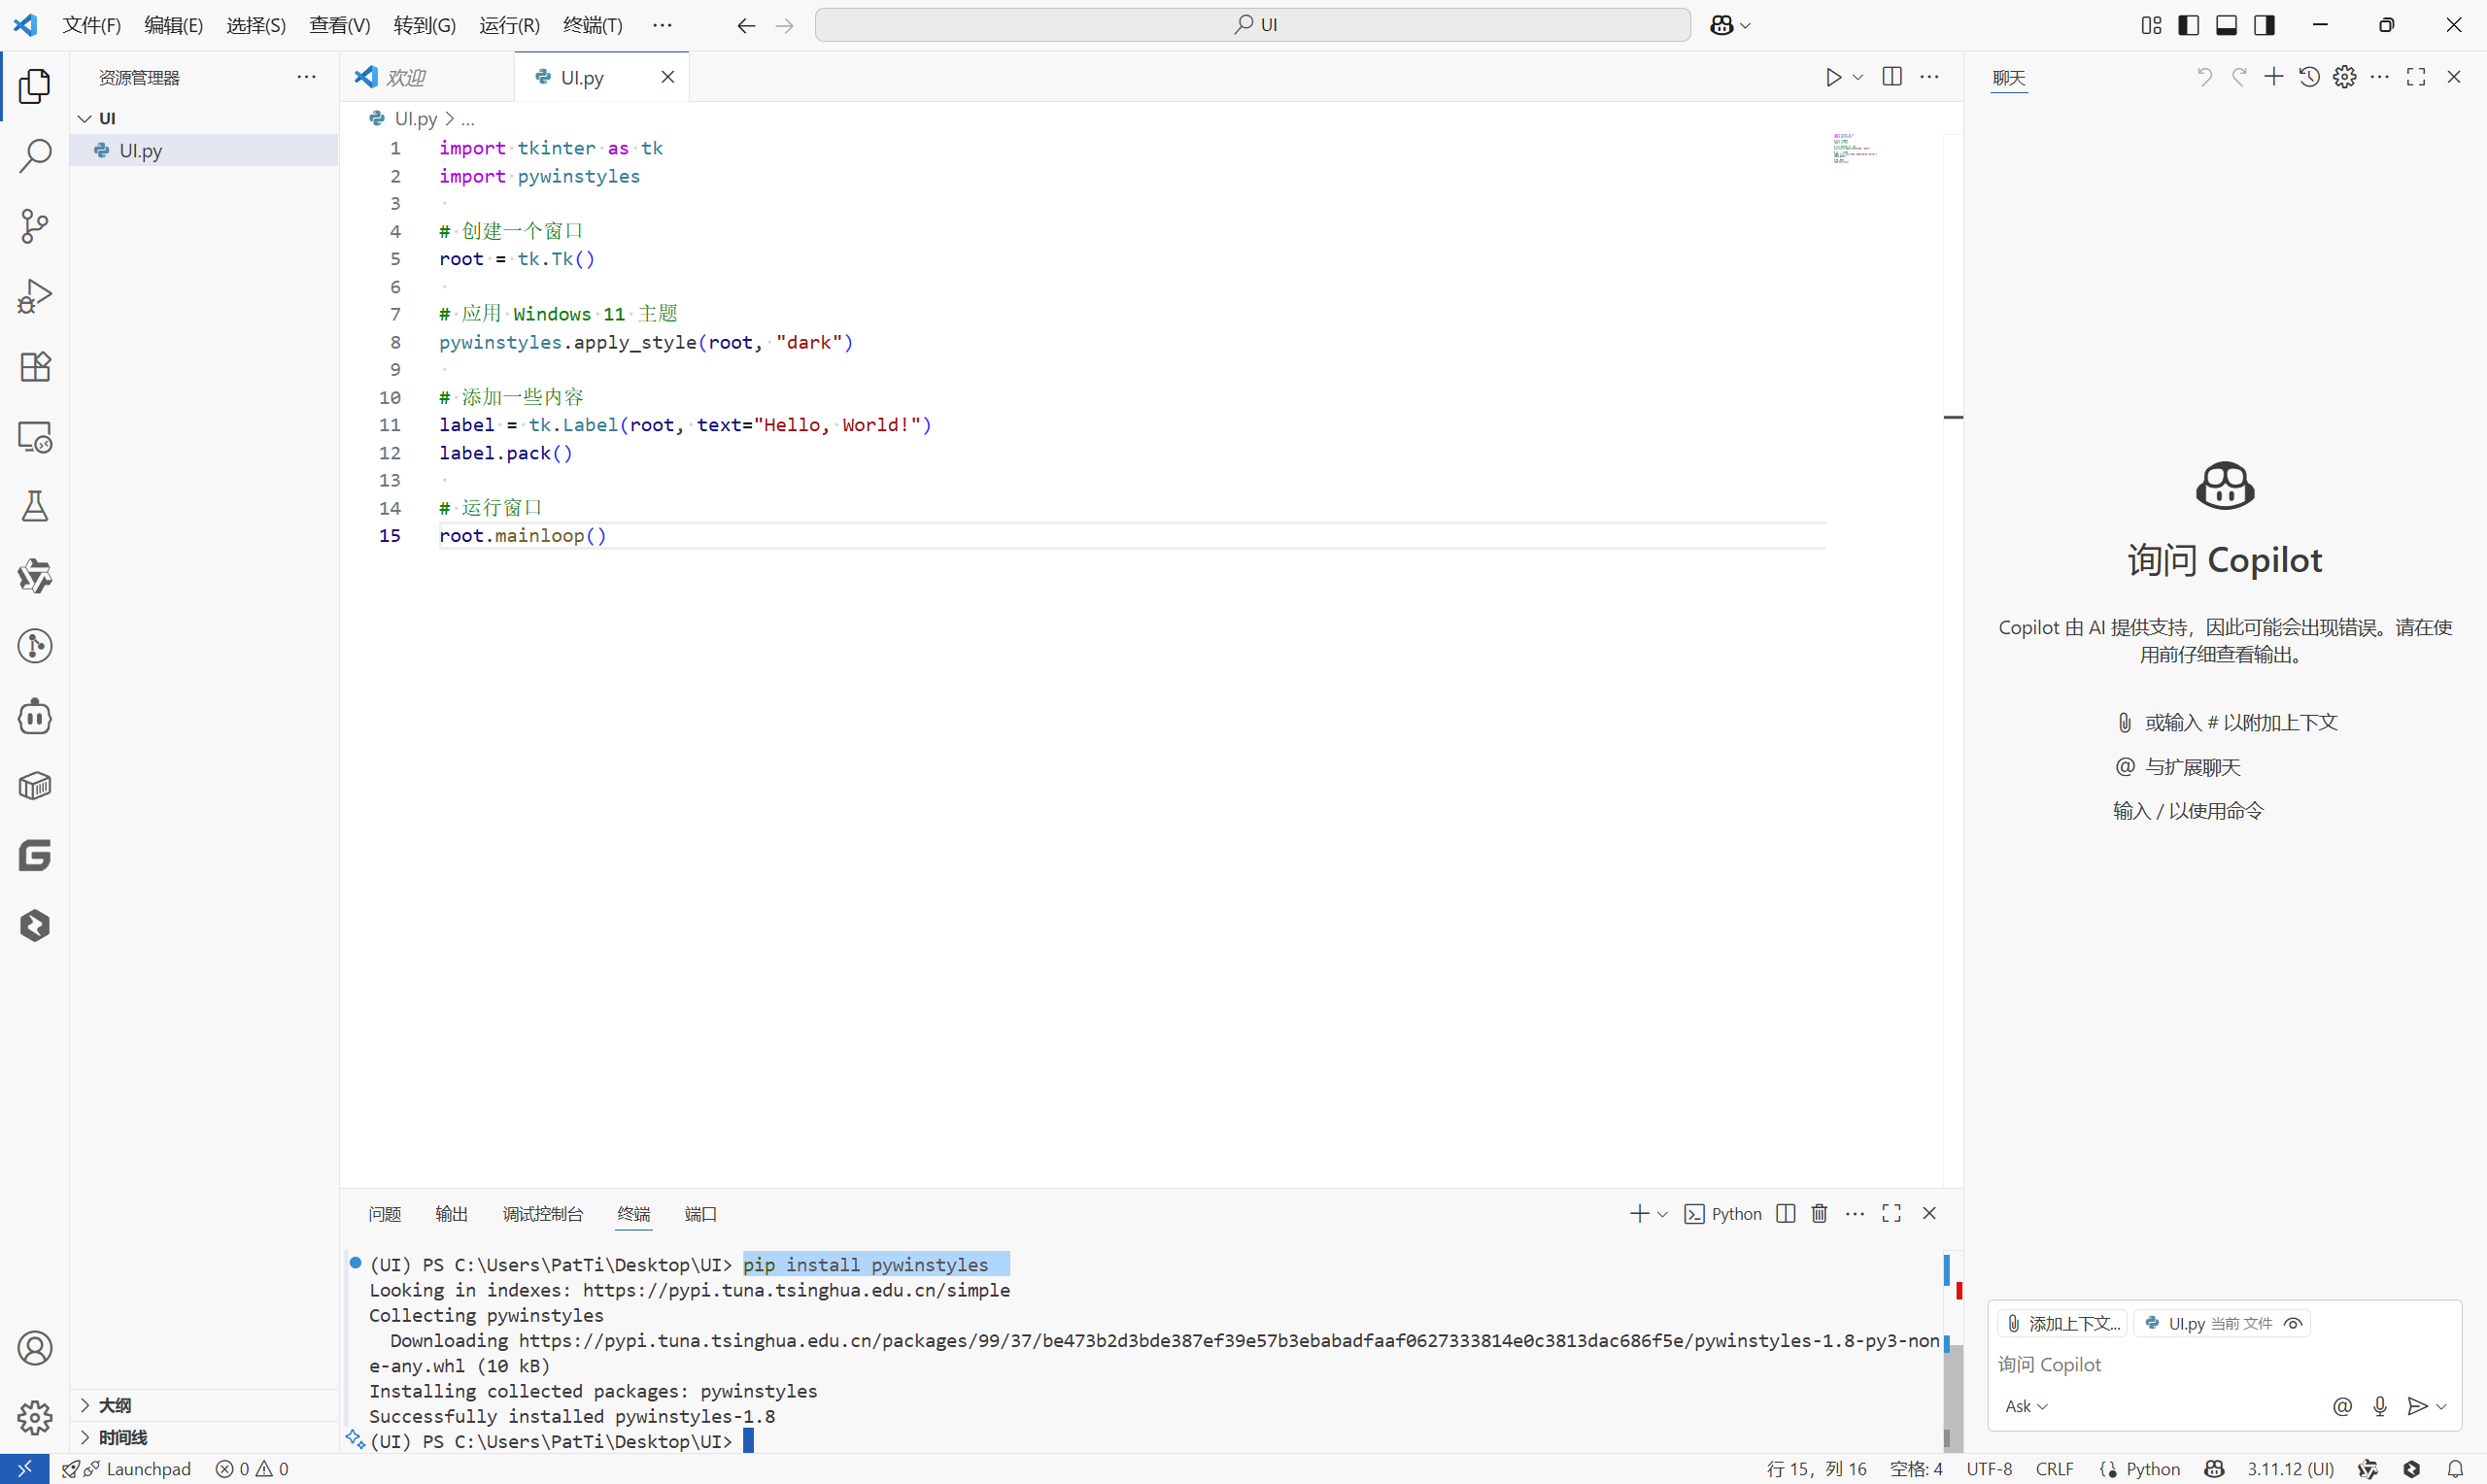This screenshot has height=1484, width=2487.
Task: Customize the editor layout
Action: pyautogui.click(x=2151, y=25)
